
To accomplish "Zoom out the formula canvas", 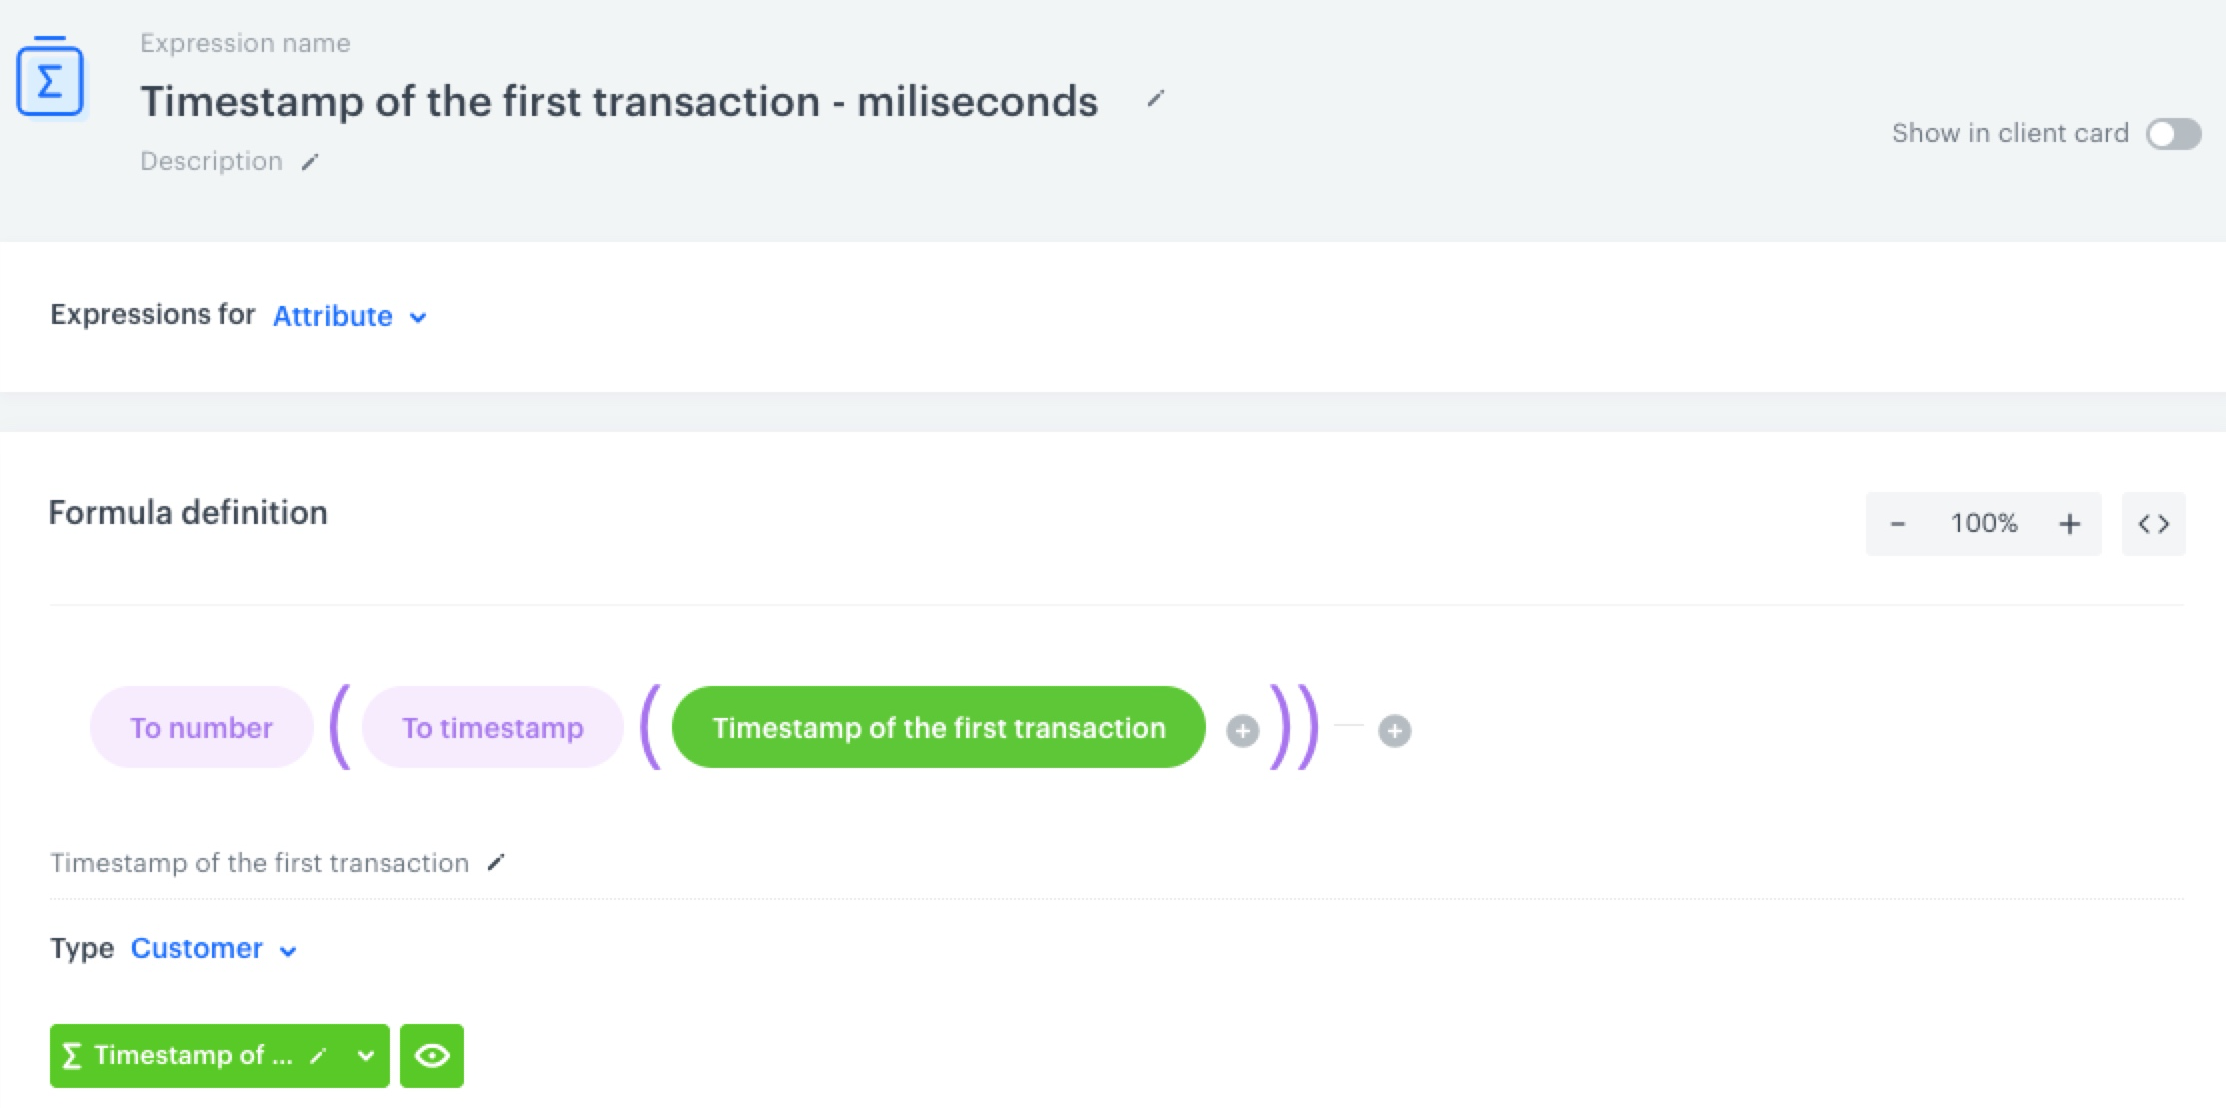I will 1897,524.
